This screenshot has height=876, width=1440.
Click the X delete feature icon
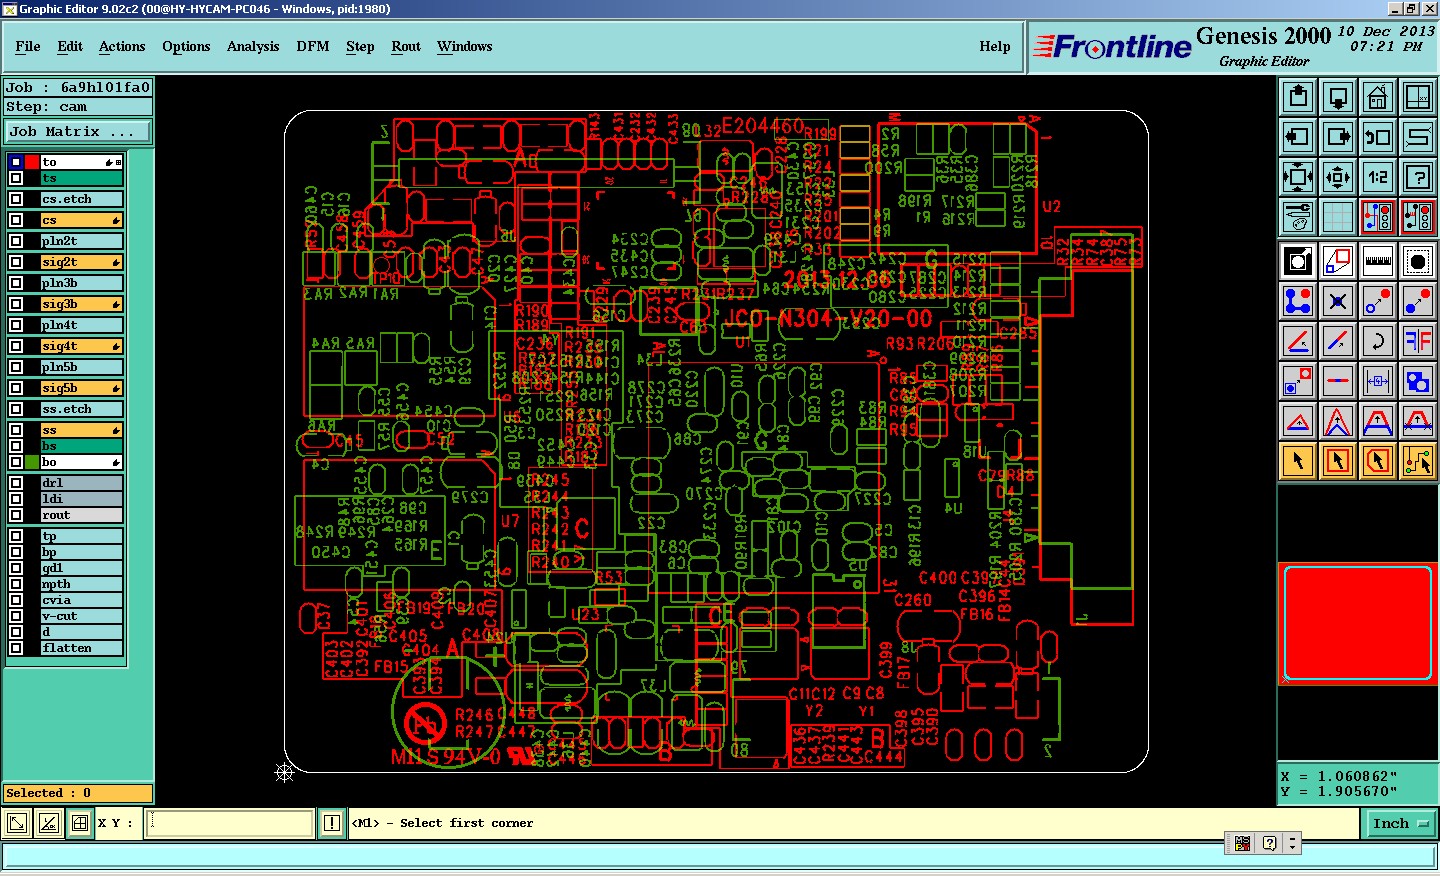(1338, 301)
